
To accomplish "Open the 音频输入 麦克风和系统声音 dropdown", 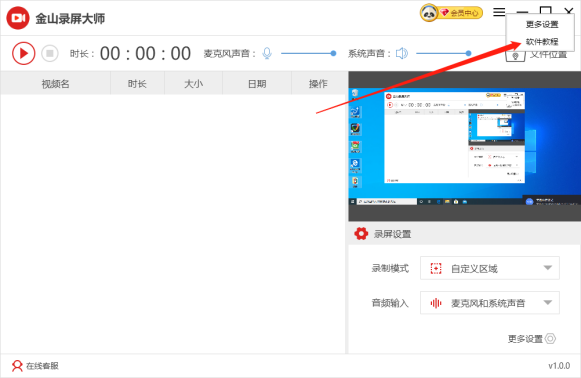I will point(490,303).
